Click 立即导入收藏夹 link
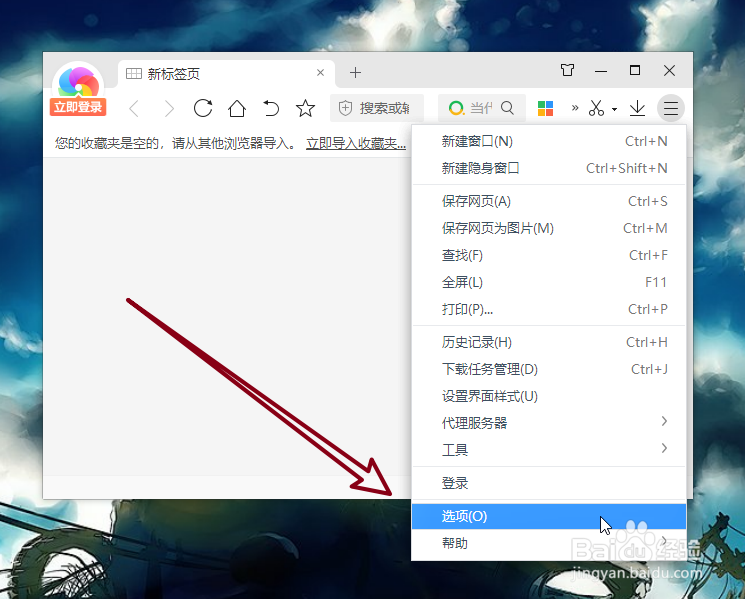Image resolution: width=745 pixels, height=599 pixels. click(356, 143)
